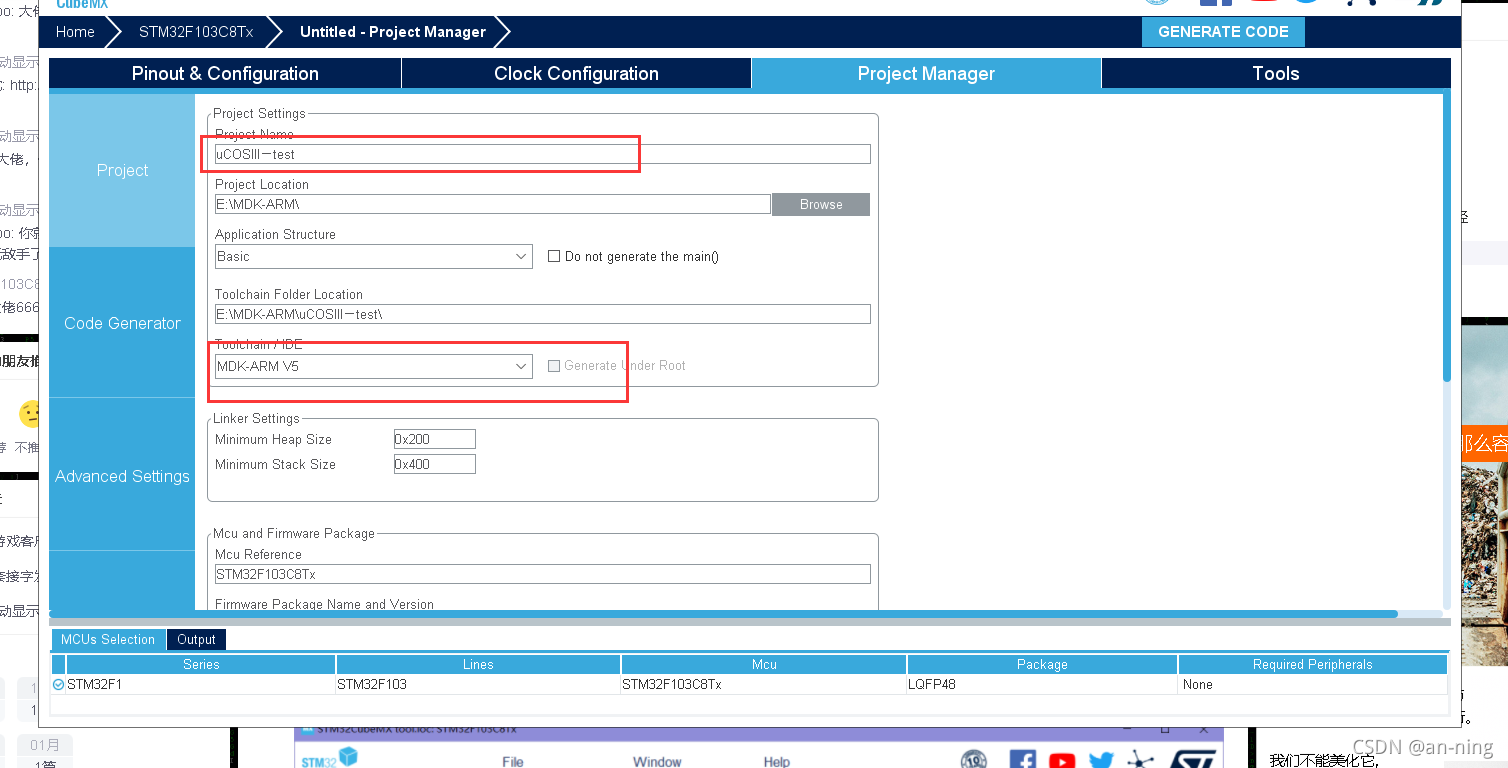Click the Required Peripherals column header
The width and height of the screenshot is (1508, 768).
pyautogui.click(x=1312, y=664)
